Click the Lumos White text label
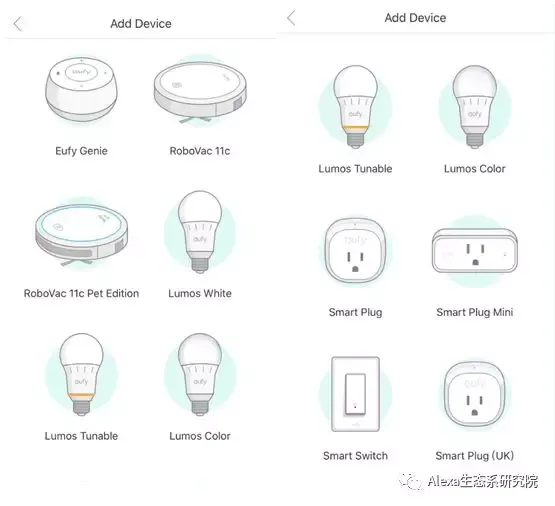Image resolution: width=555 pixels, height=506 pixels. coord(200,293)
